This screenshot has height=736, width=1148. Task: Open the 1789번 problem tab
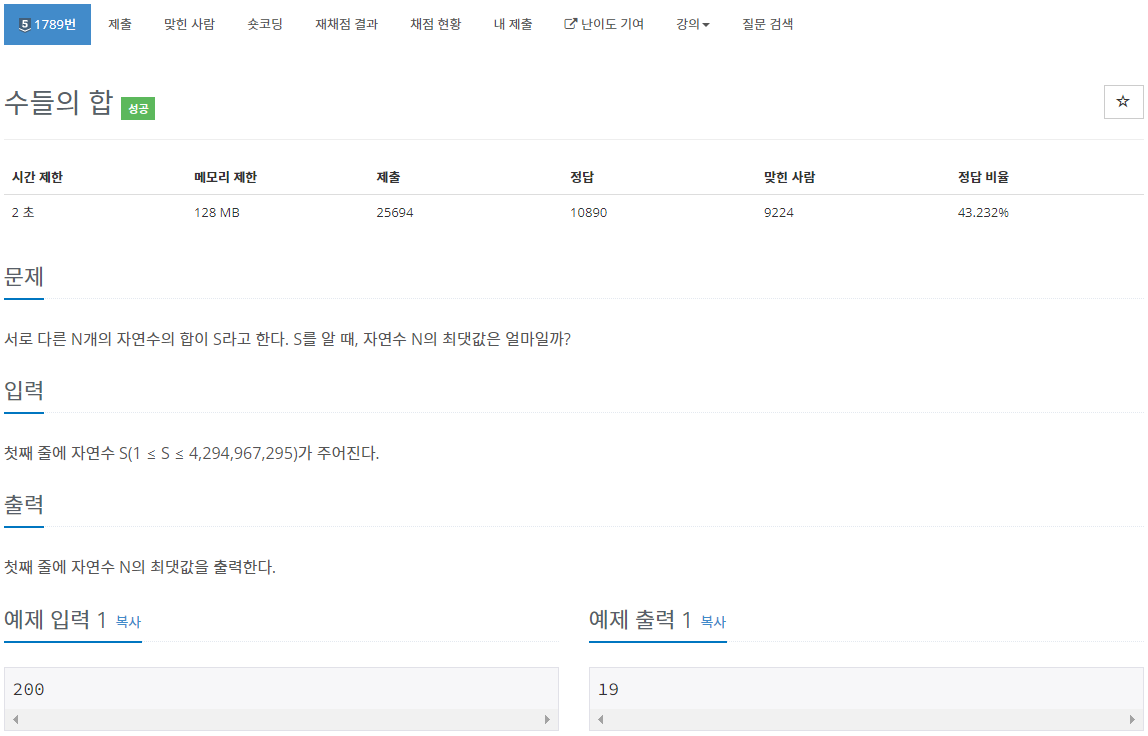pos(48,24)
